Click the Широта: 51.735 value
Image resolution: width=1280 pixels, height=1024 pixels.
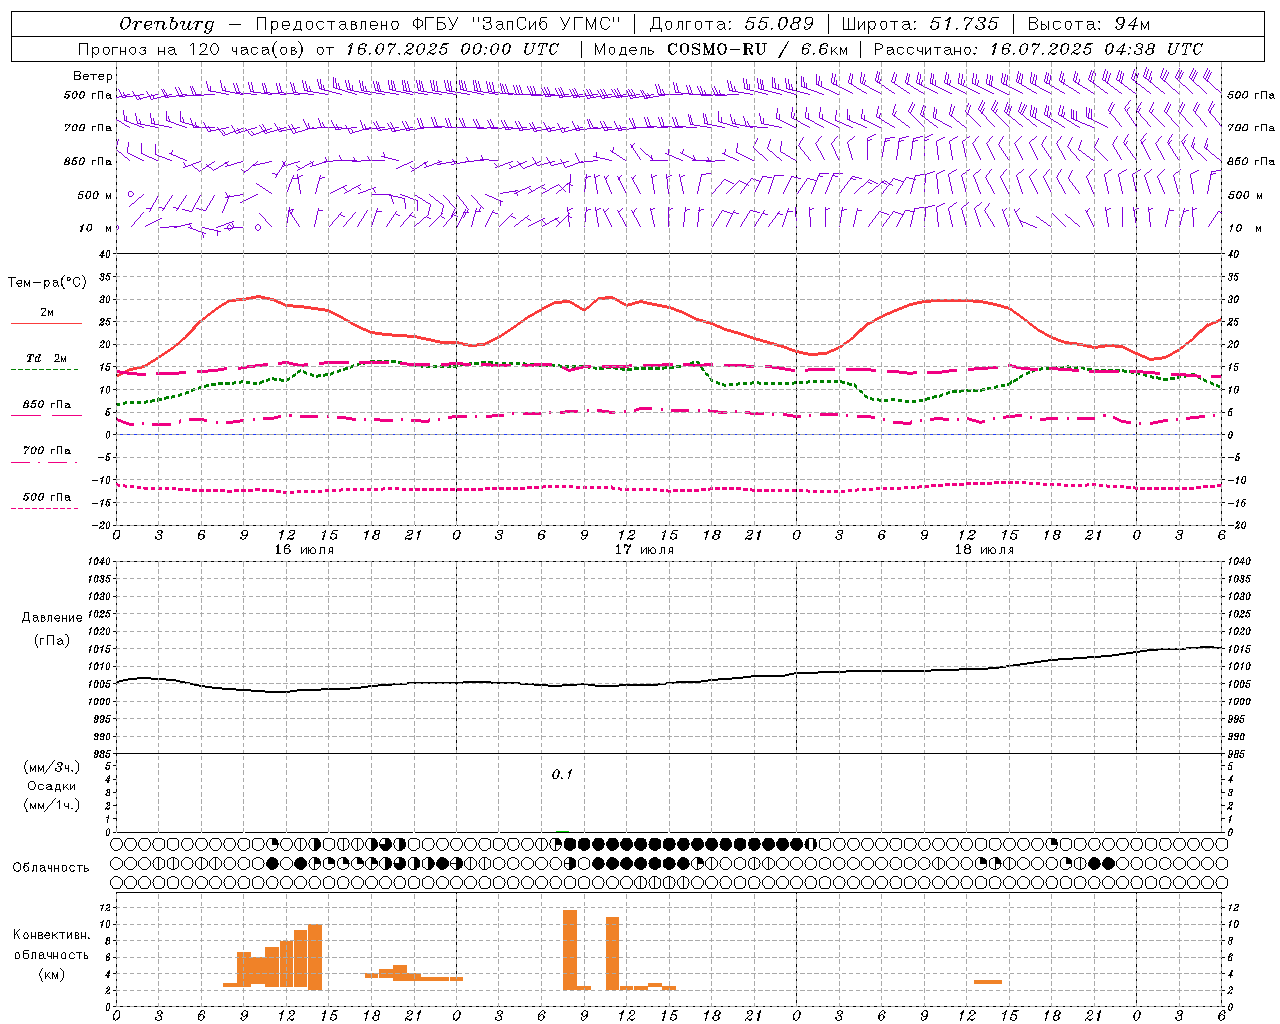920,24
